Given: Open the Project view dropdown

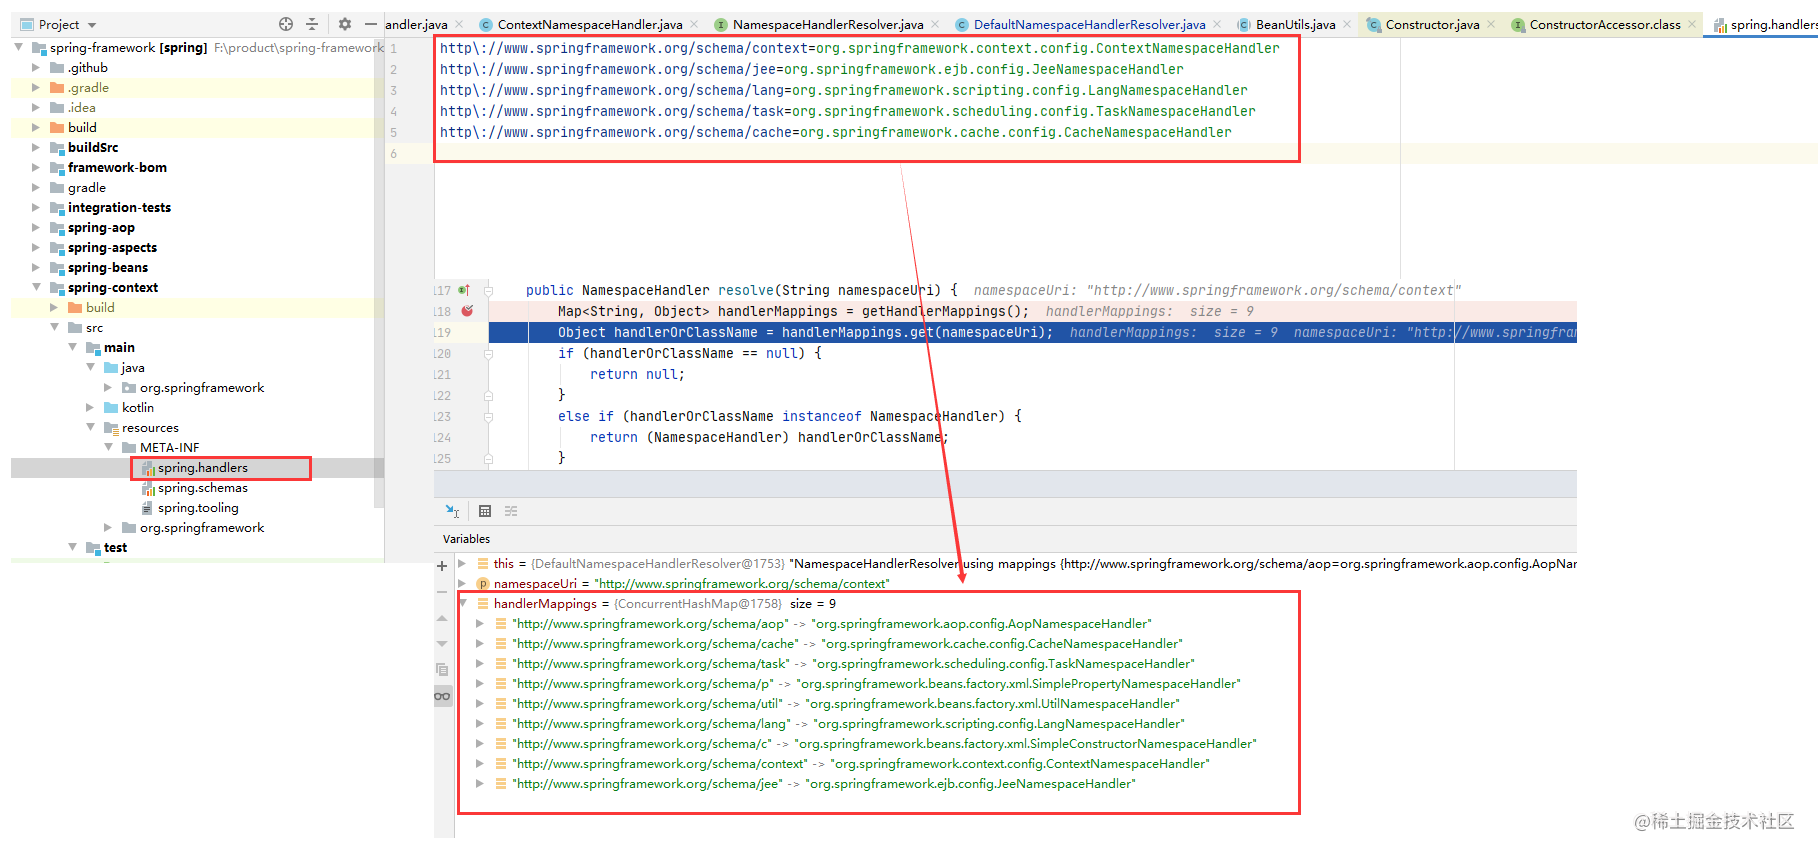Looking at the screenshot, I should (92, 25).
